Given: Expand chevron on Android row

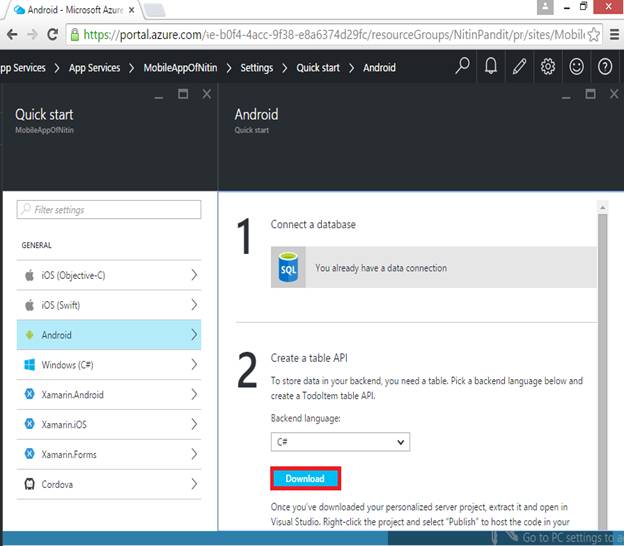Looking at the screenshot, I should pos(194,335).
